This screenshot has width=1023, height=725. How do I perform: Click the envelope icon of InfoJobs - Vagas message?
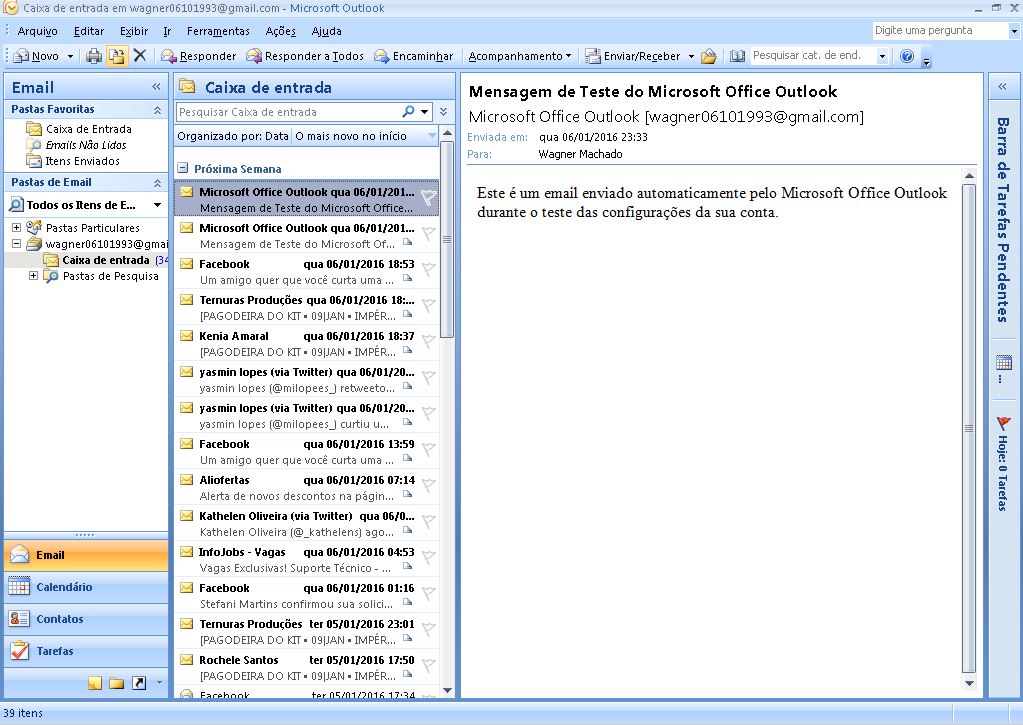[x=187, y=551]
